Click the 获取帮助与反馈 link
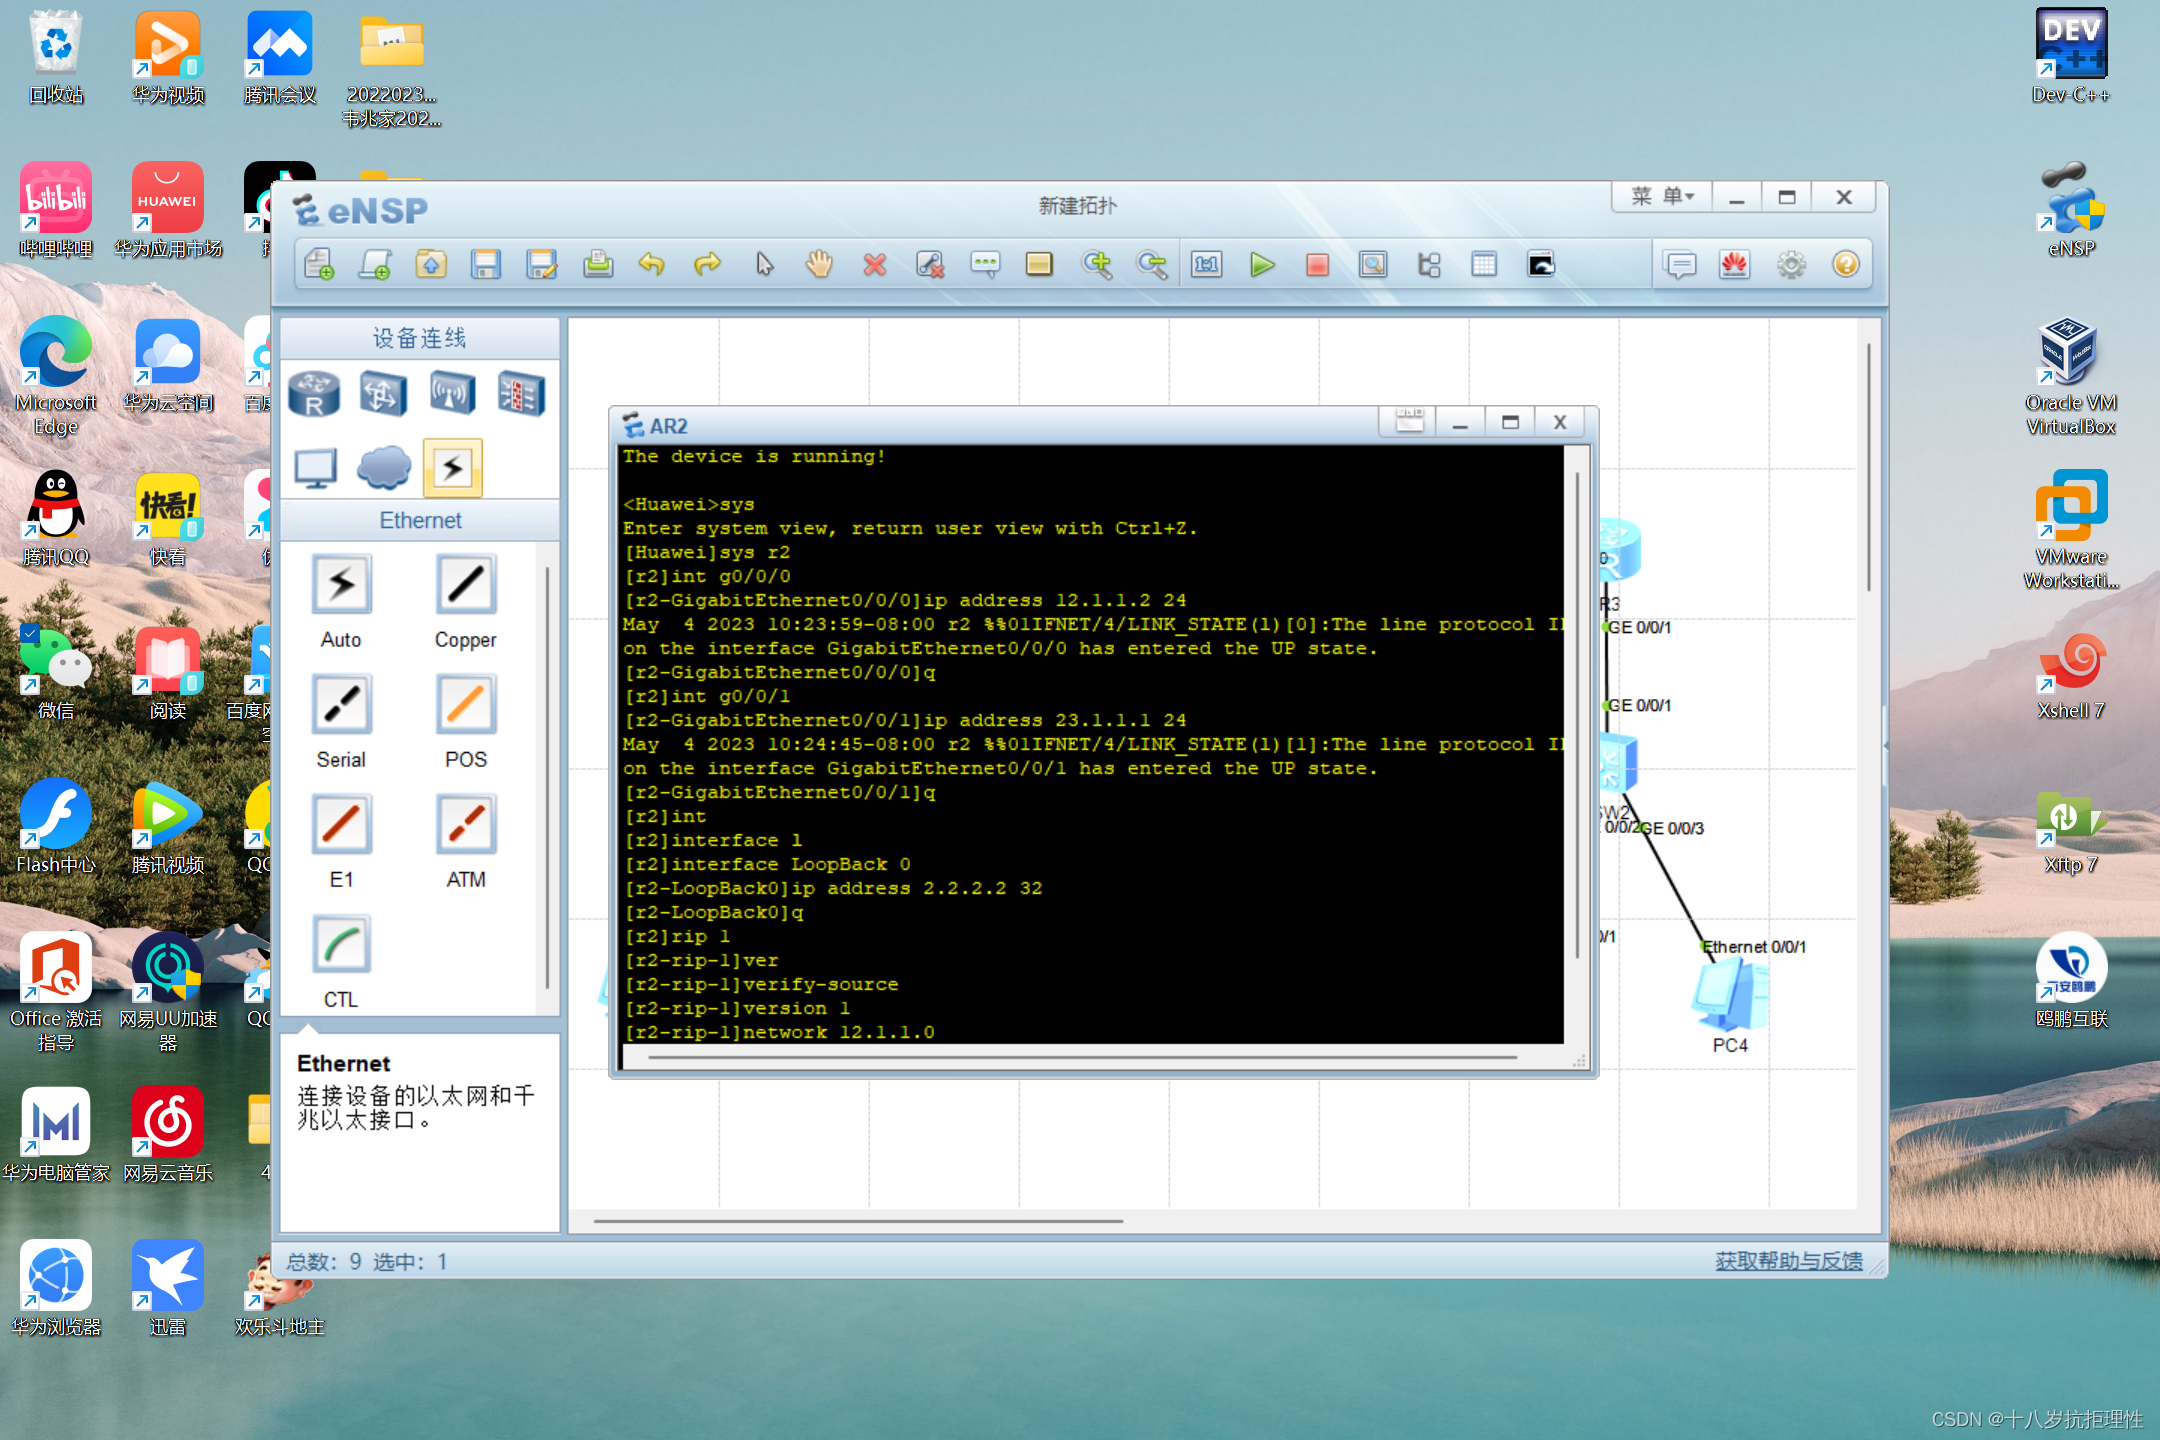 click(x=1788, y=1261)
